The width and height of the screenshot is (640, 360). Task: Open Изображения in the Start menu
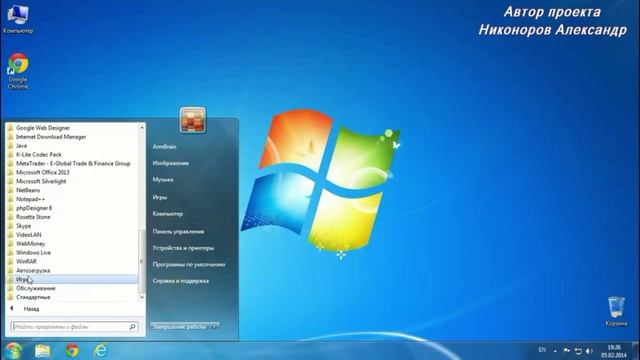(x=171, y=163)
